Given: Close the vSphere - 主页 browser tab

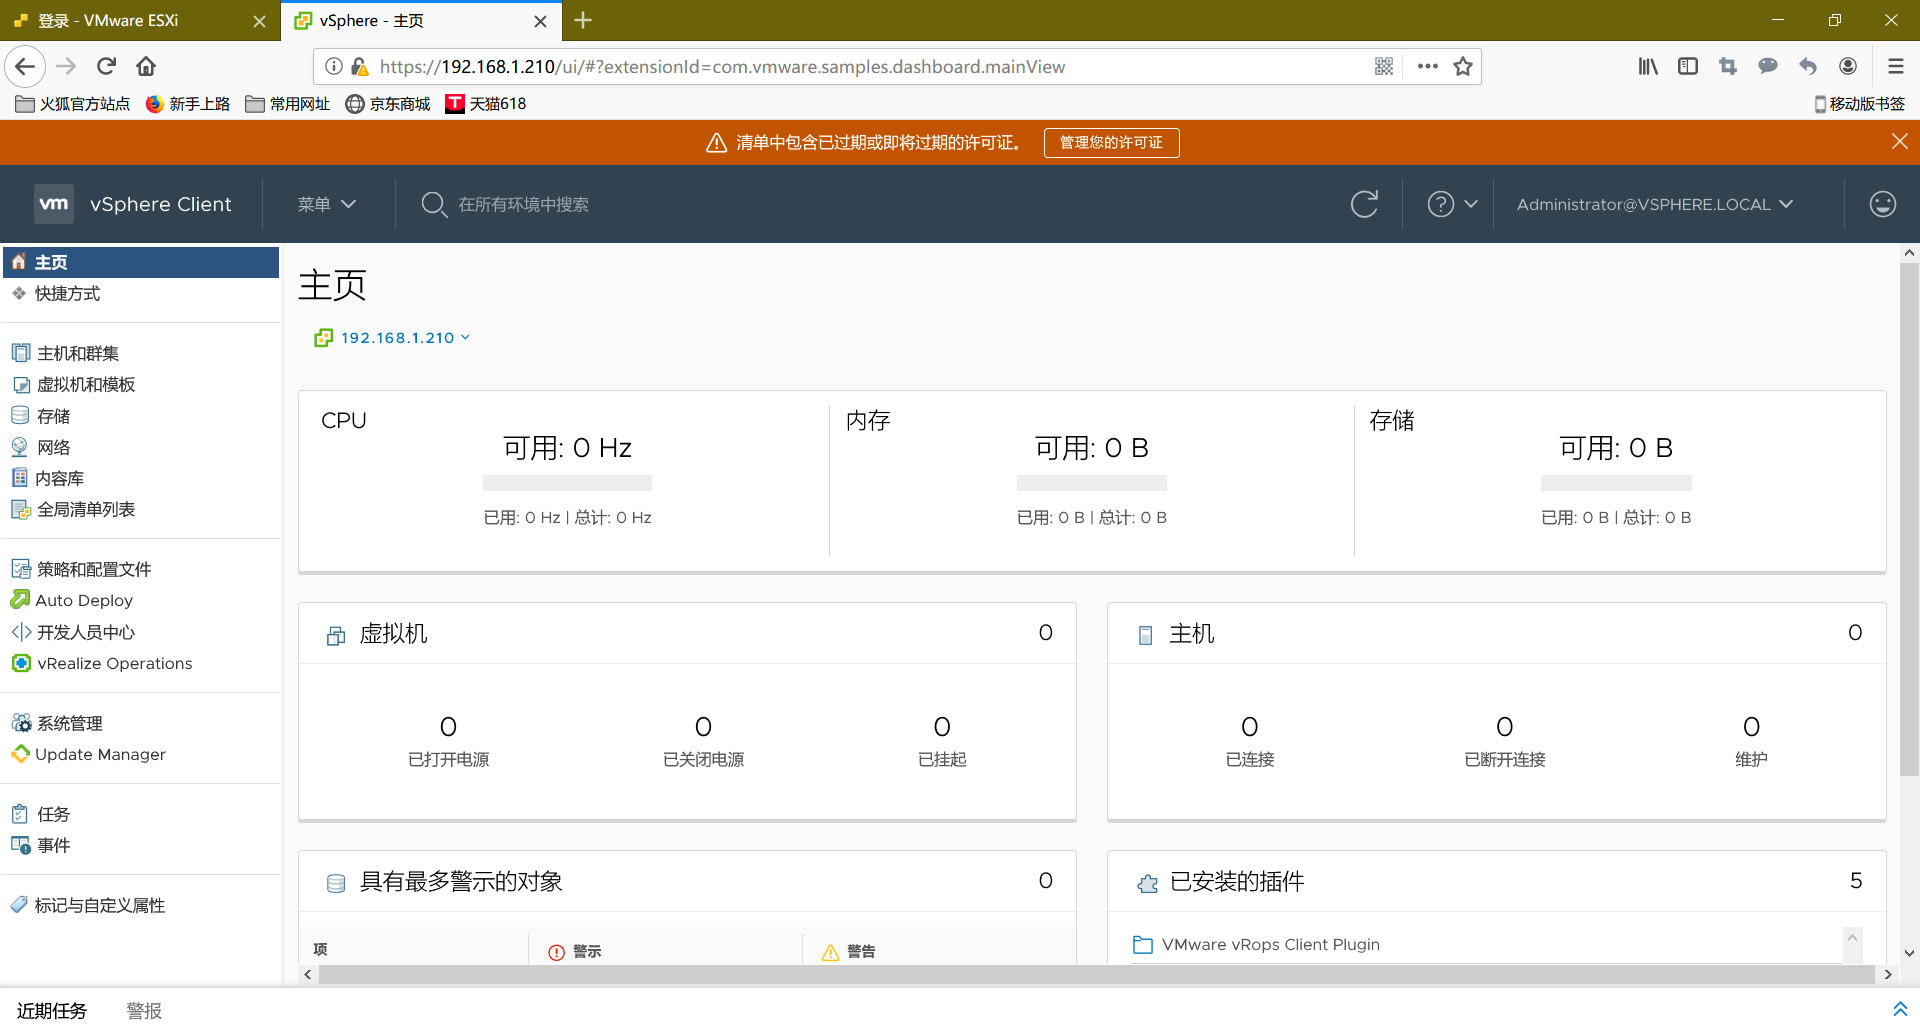Looking at the screenshot, I should click(541, 21).
